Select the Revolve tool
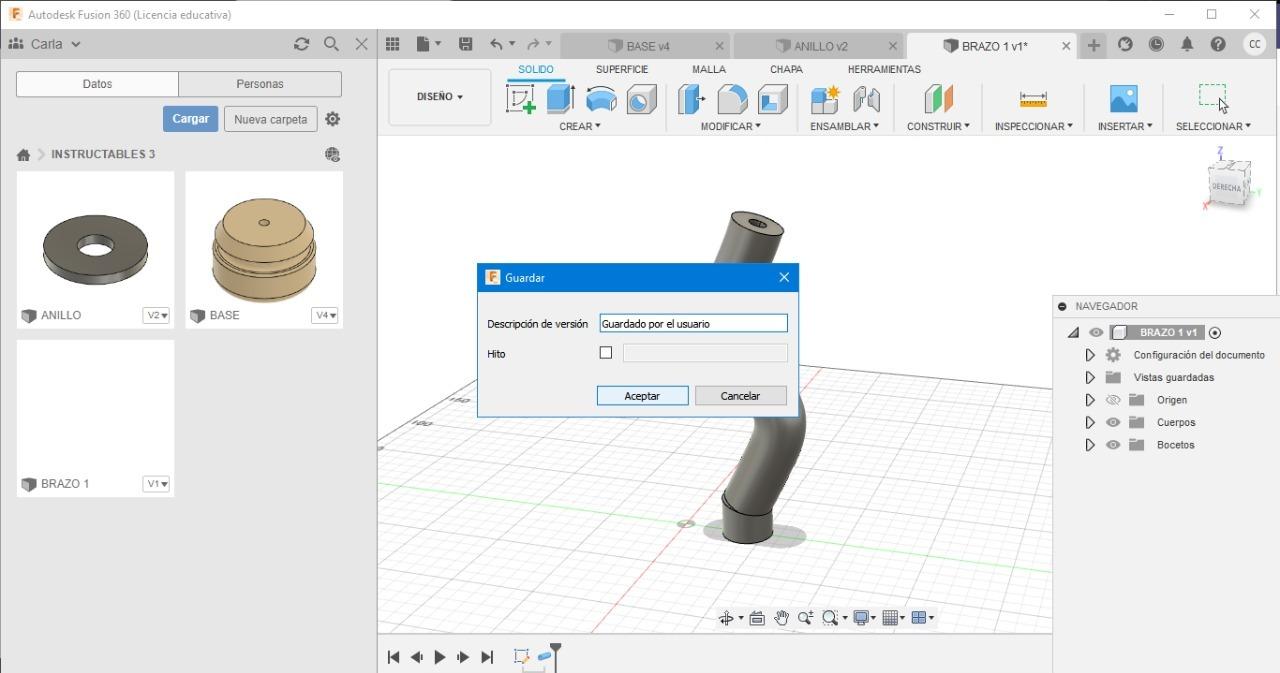The width and height of the screenshot is (1280, 673). (x=601, y=99)
